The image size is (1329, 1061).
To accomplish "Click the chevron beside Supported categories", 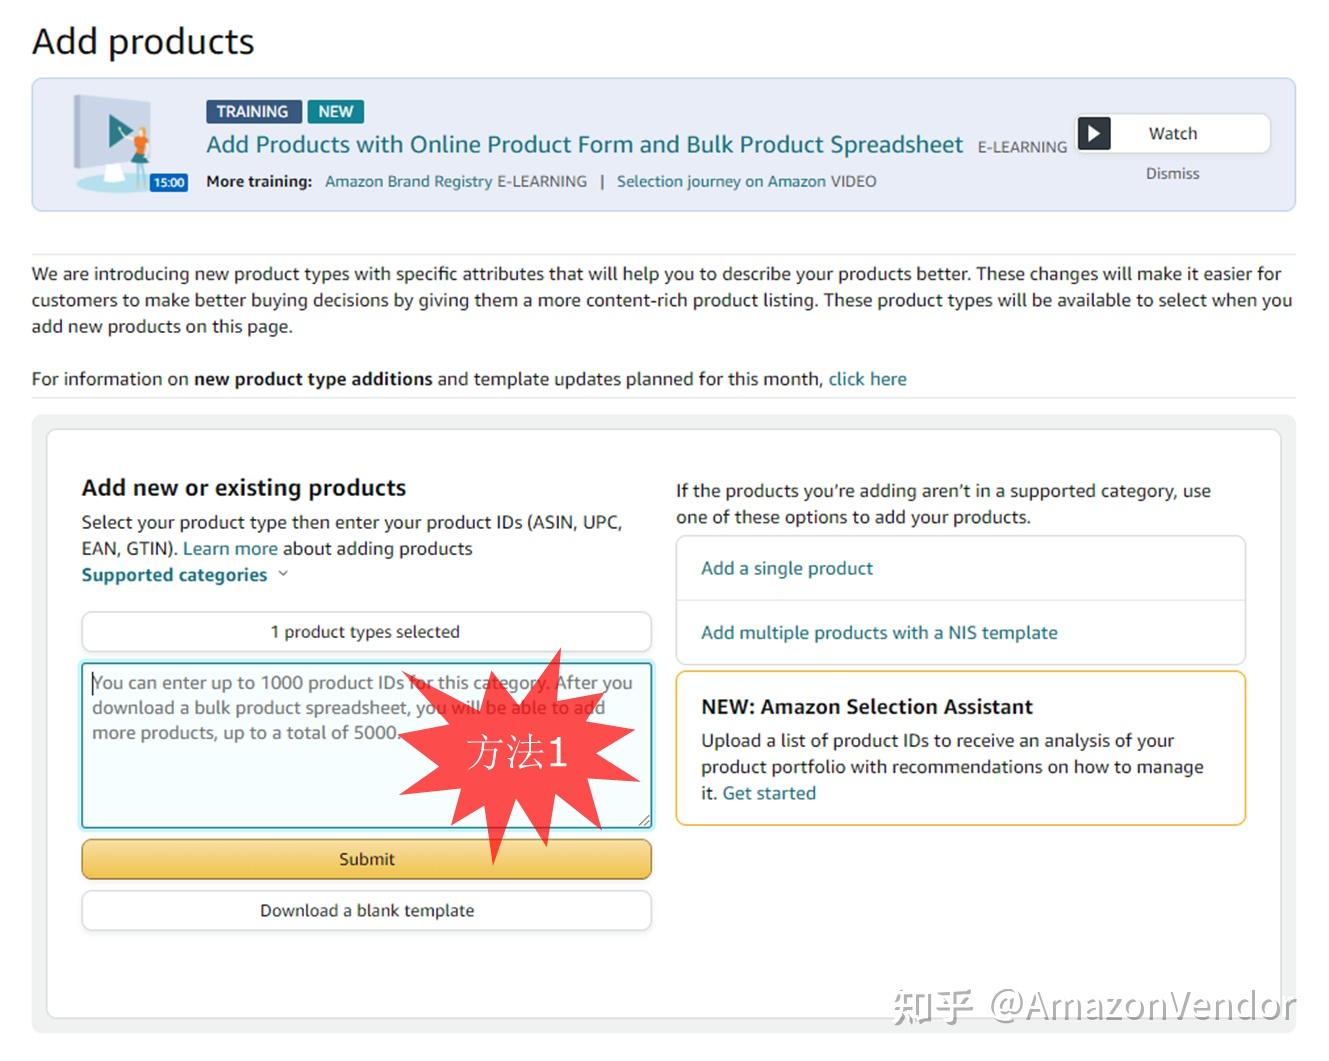I will pyautogui.click(x=283, y=574).
